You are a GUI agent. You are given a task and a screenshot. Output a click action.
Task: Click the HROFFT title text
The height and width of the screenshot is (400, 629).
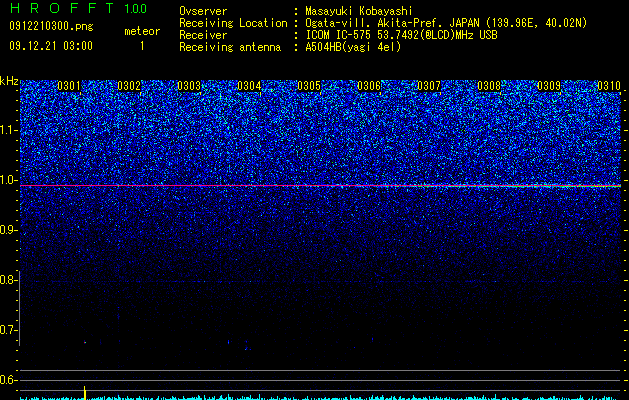[62, 8]
